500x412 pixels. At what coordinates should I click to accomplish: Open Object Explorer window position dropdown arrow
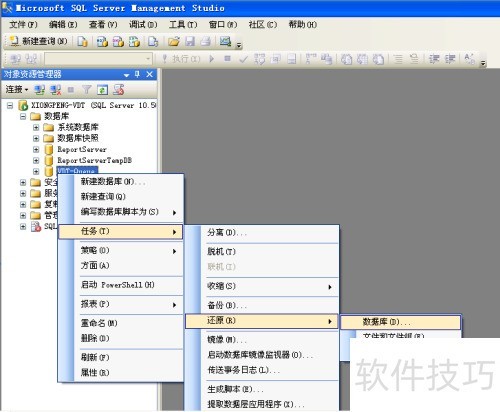pos(126,75)
